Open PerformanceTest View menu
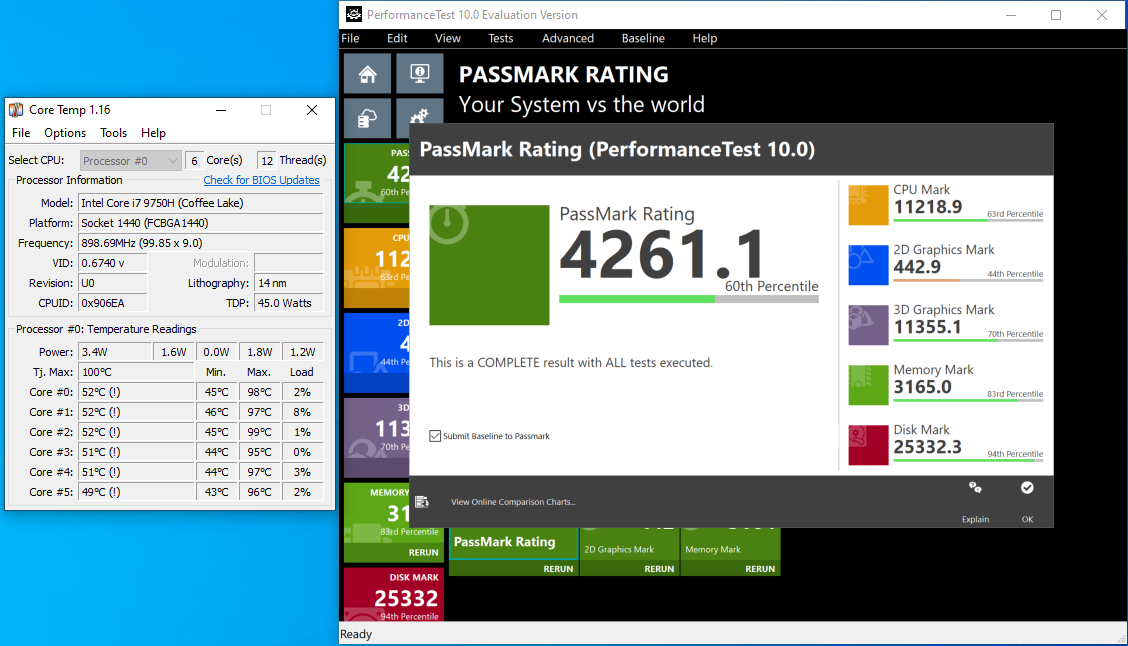 (x=447, y=38)
